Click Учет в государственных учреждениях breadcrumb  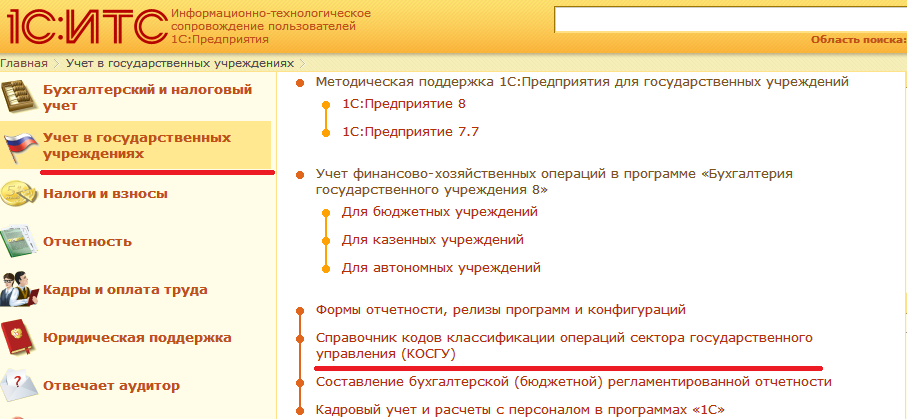click(180, 63)
